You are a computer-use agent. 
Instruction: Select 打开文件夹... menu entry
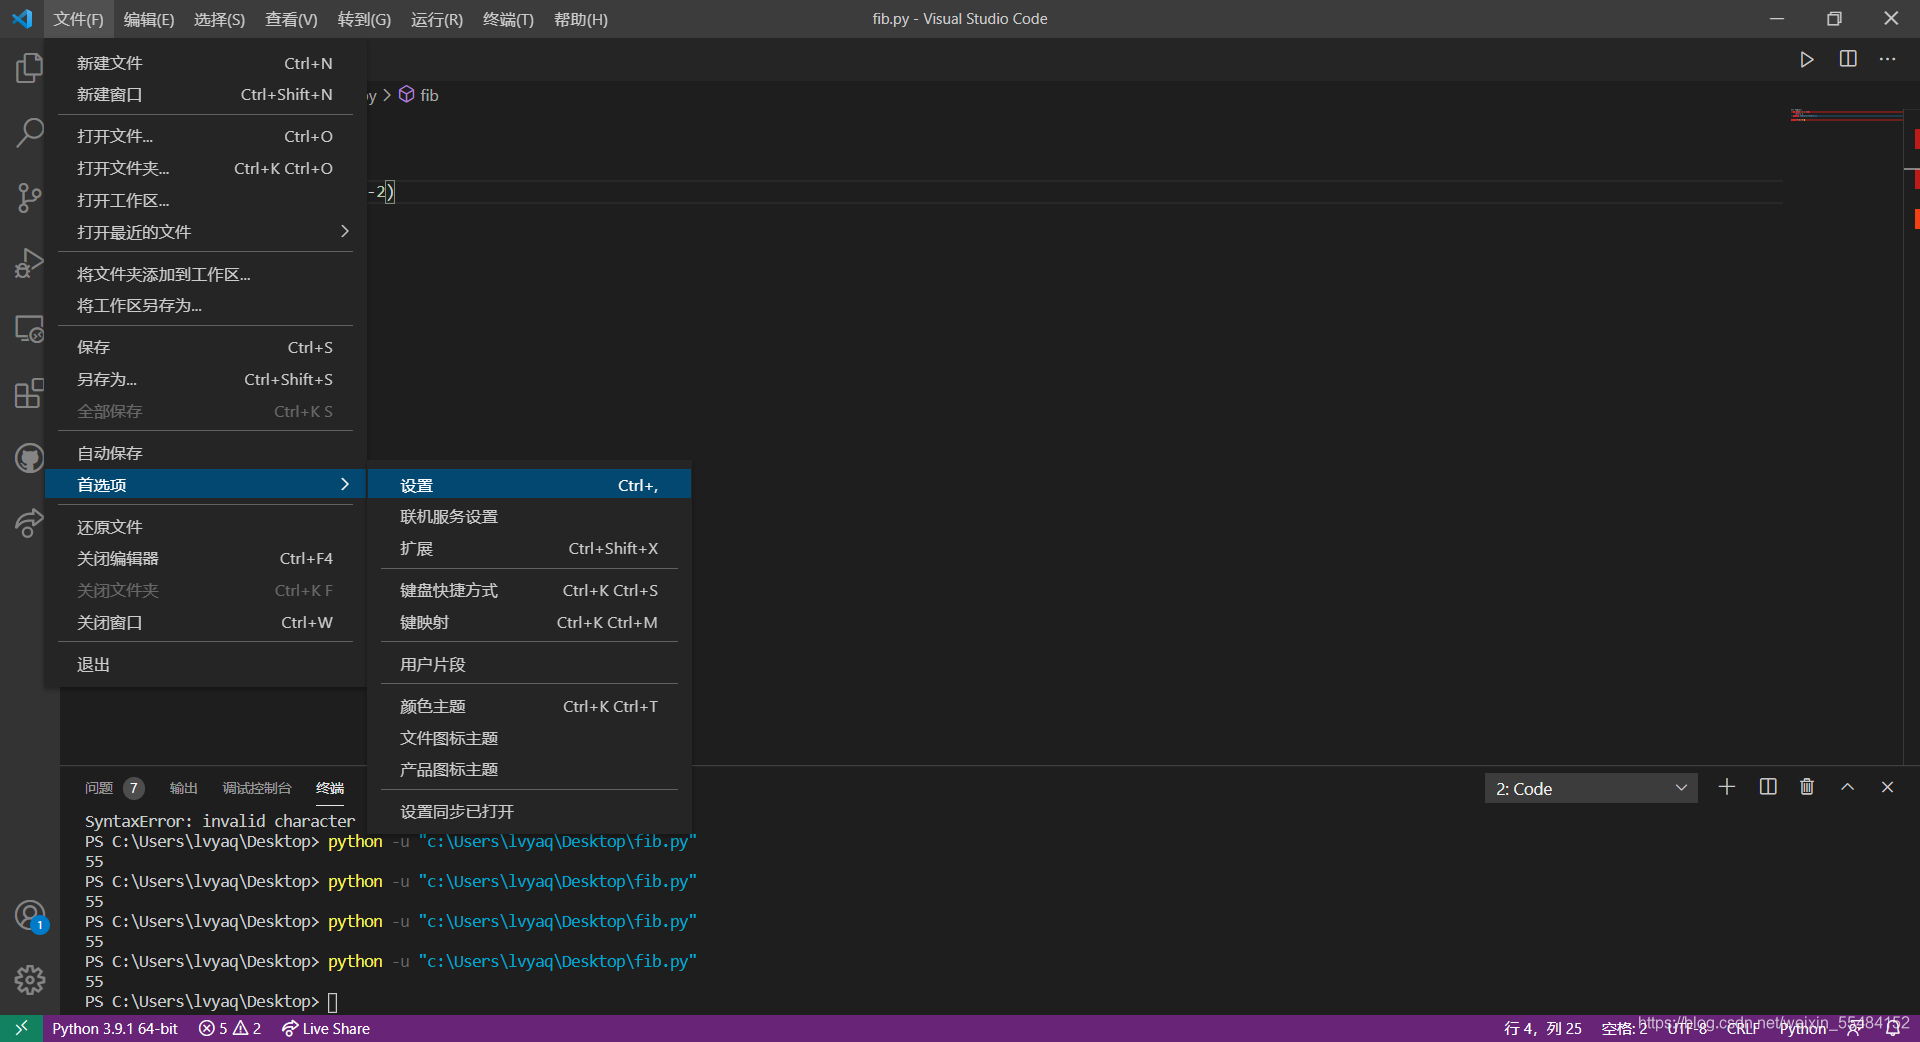pos(205,168)
